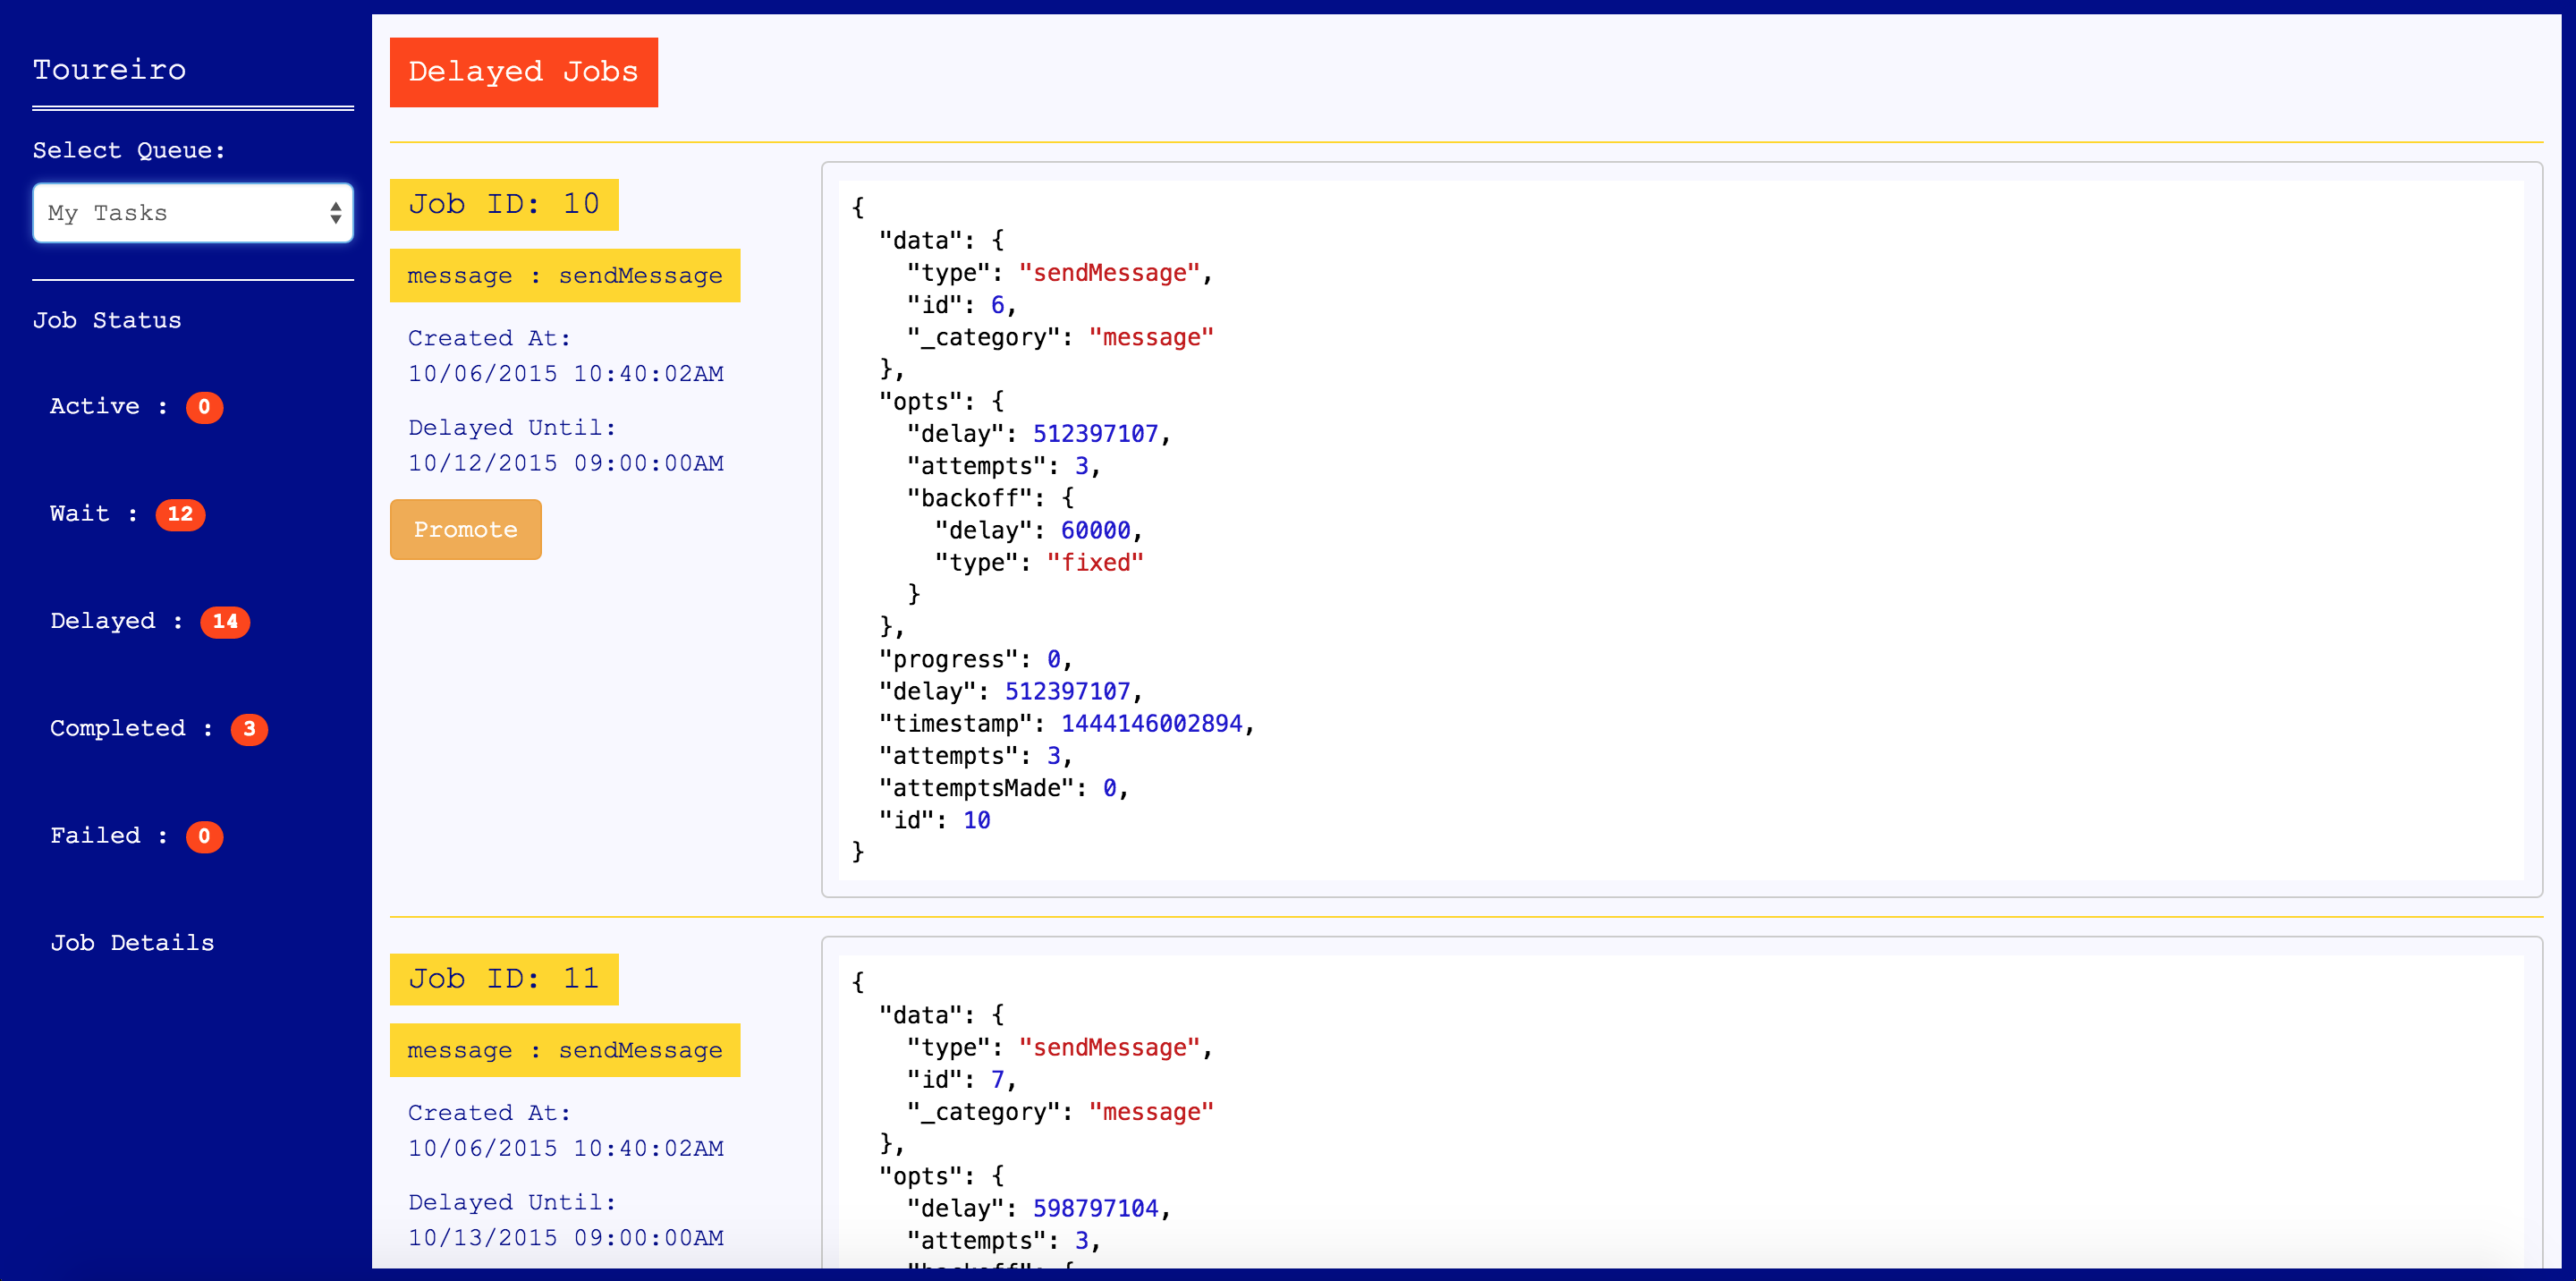Open the Delayed jobs list
The image size is (2576, 1281).
point(103,621)
